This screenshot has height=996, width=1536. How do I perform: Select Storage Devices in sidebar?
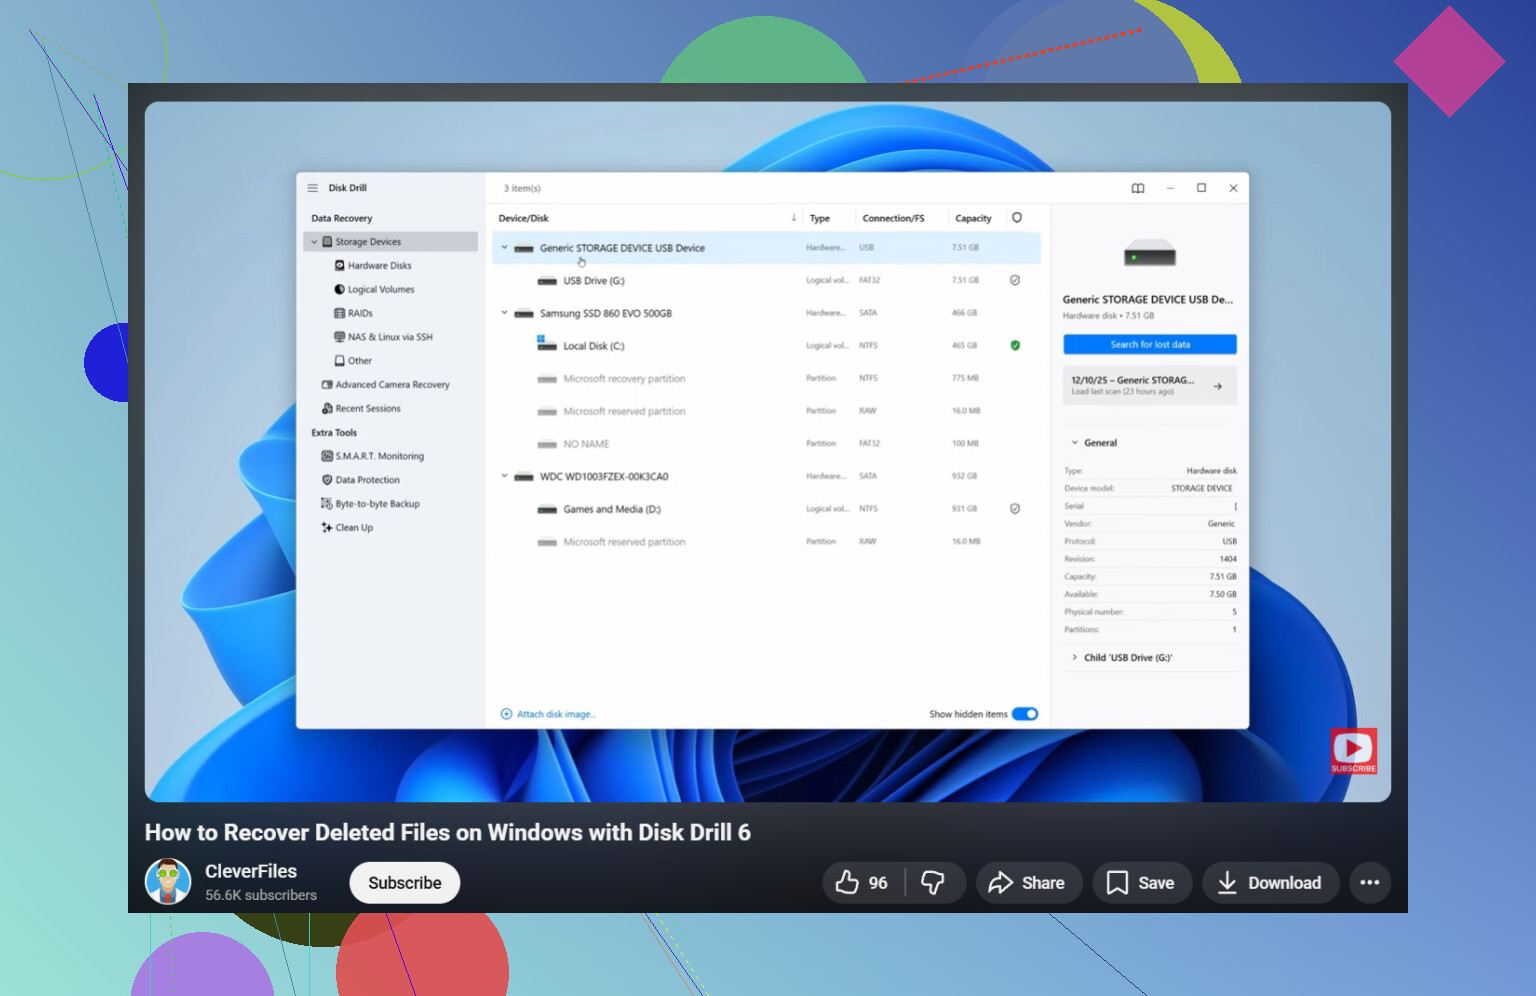[x=391, y=242]
